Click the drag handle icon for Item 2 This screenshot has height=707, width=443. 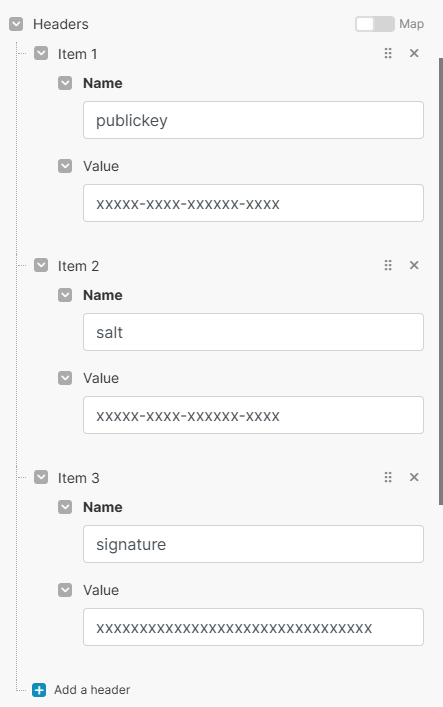388,265
